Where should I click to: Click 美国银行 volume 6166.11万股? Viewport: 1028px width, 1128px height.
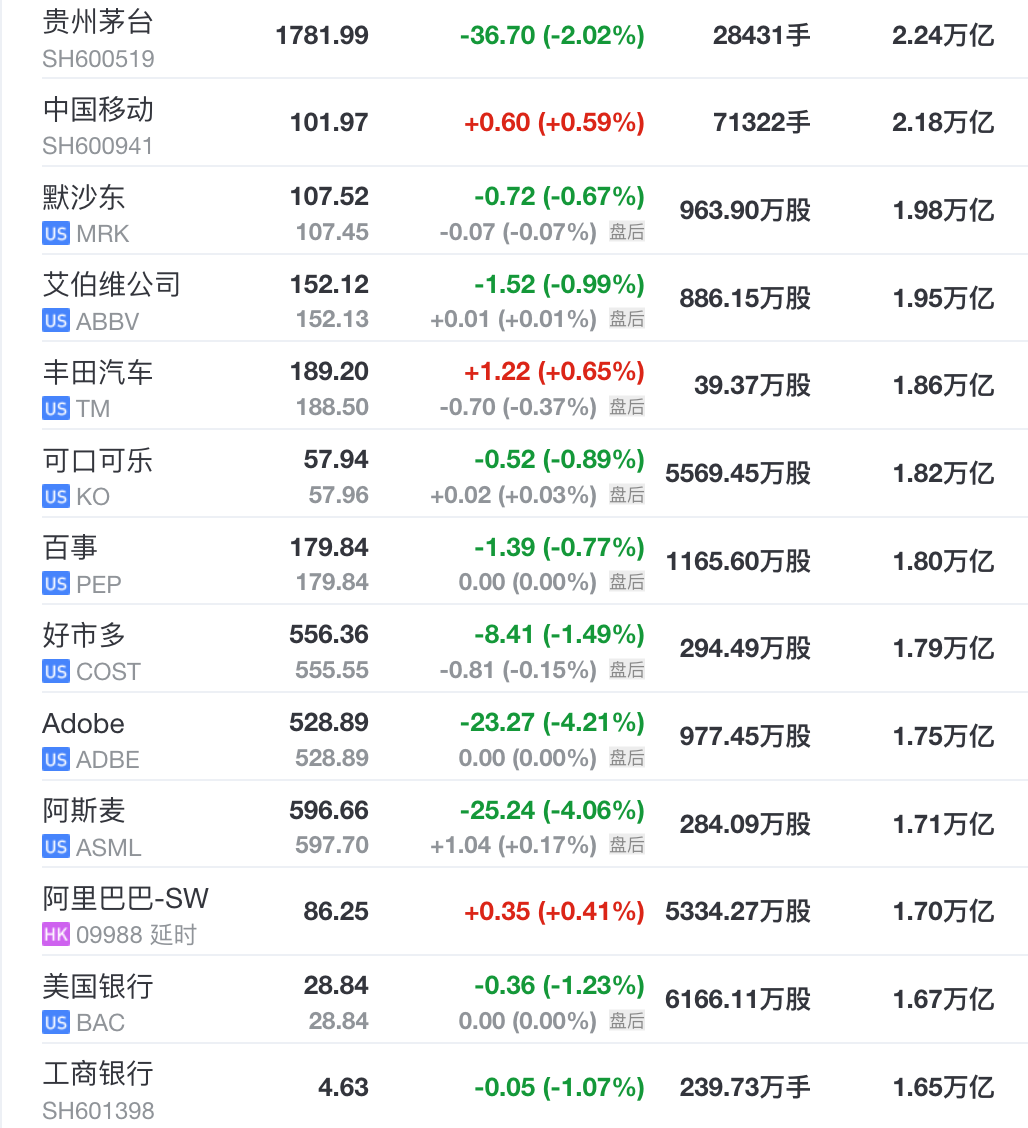coord(738,1000)
